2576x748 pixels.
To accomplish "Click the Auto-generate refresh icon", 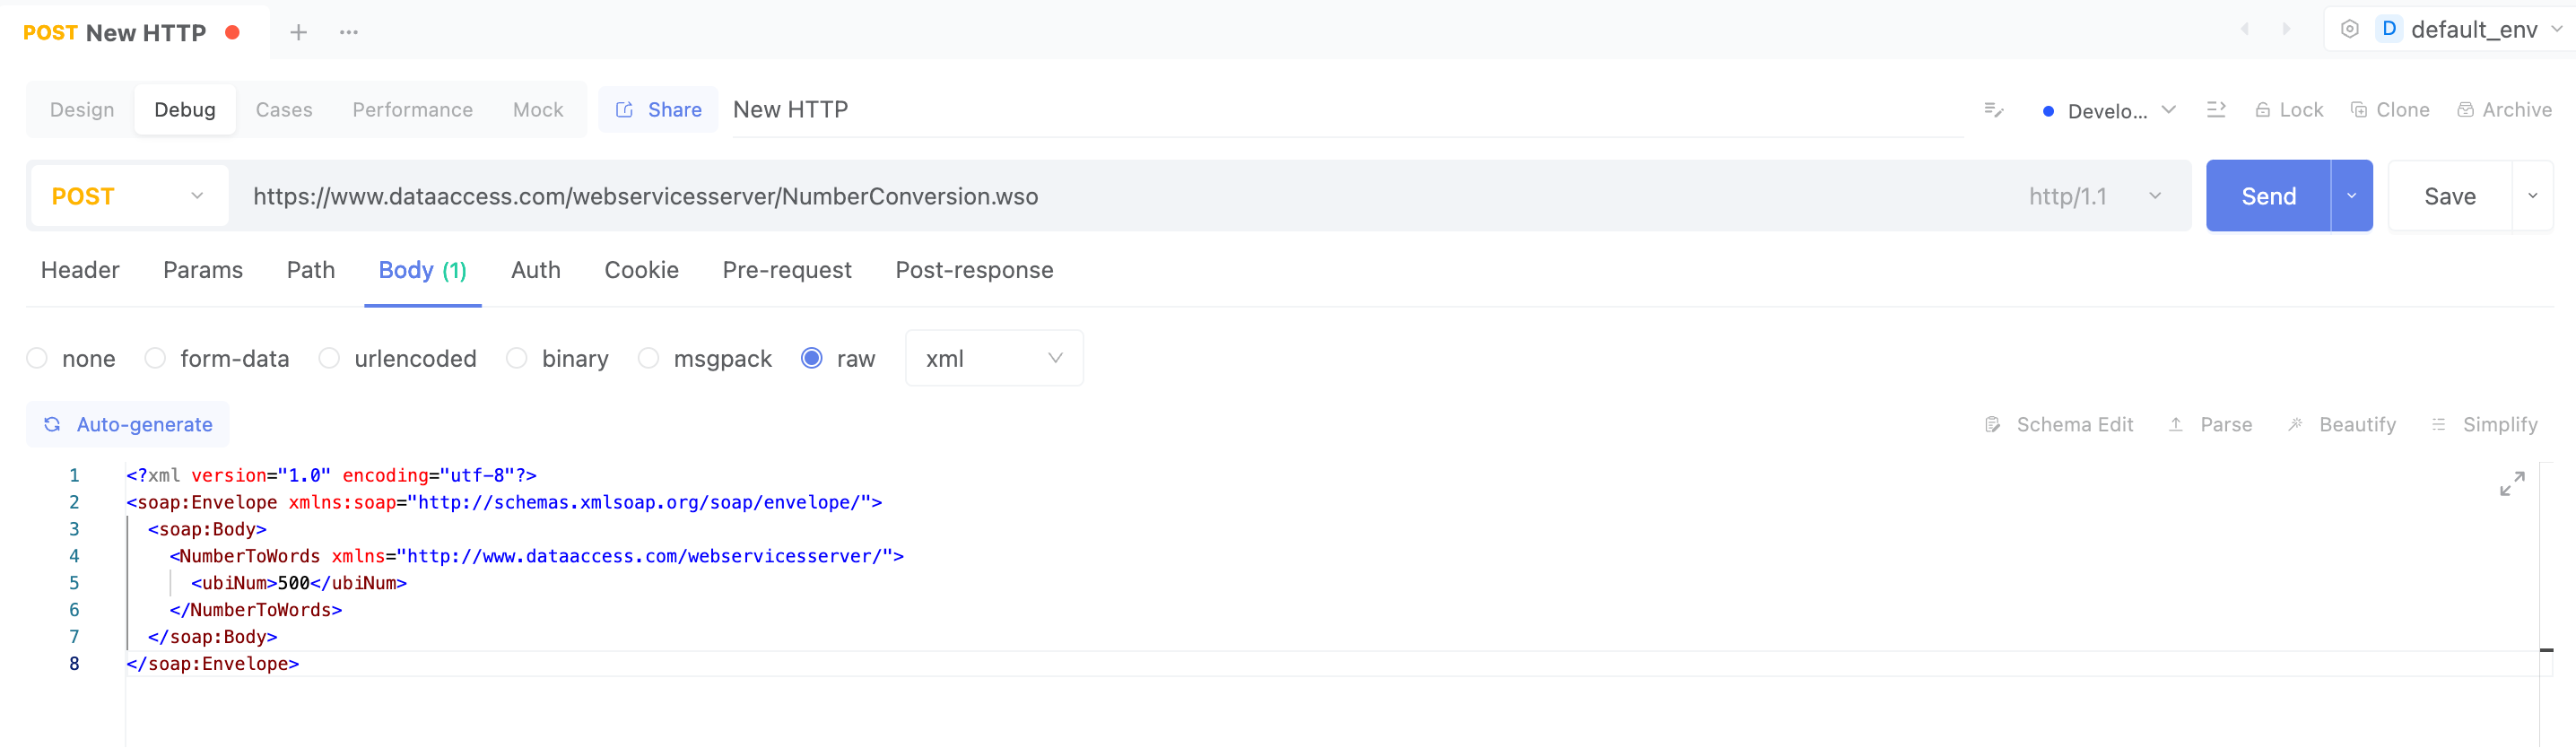I will coord(52,425).
